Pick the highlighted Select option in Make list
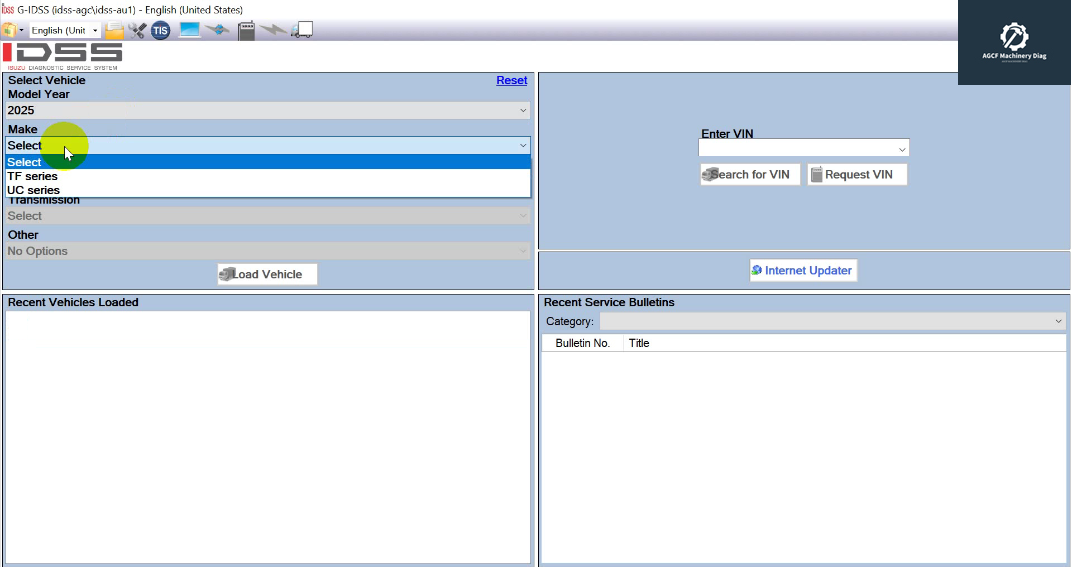The height and width of the screenshot is (567, 1071). pyautogui.click(x=25, y=162)
